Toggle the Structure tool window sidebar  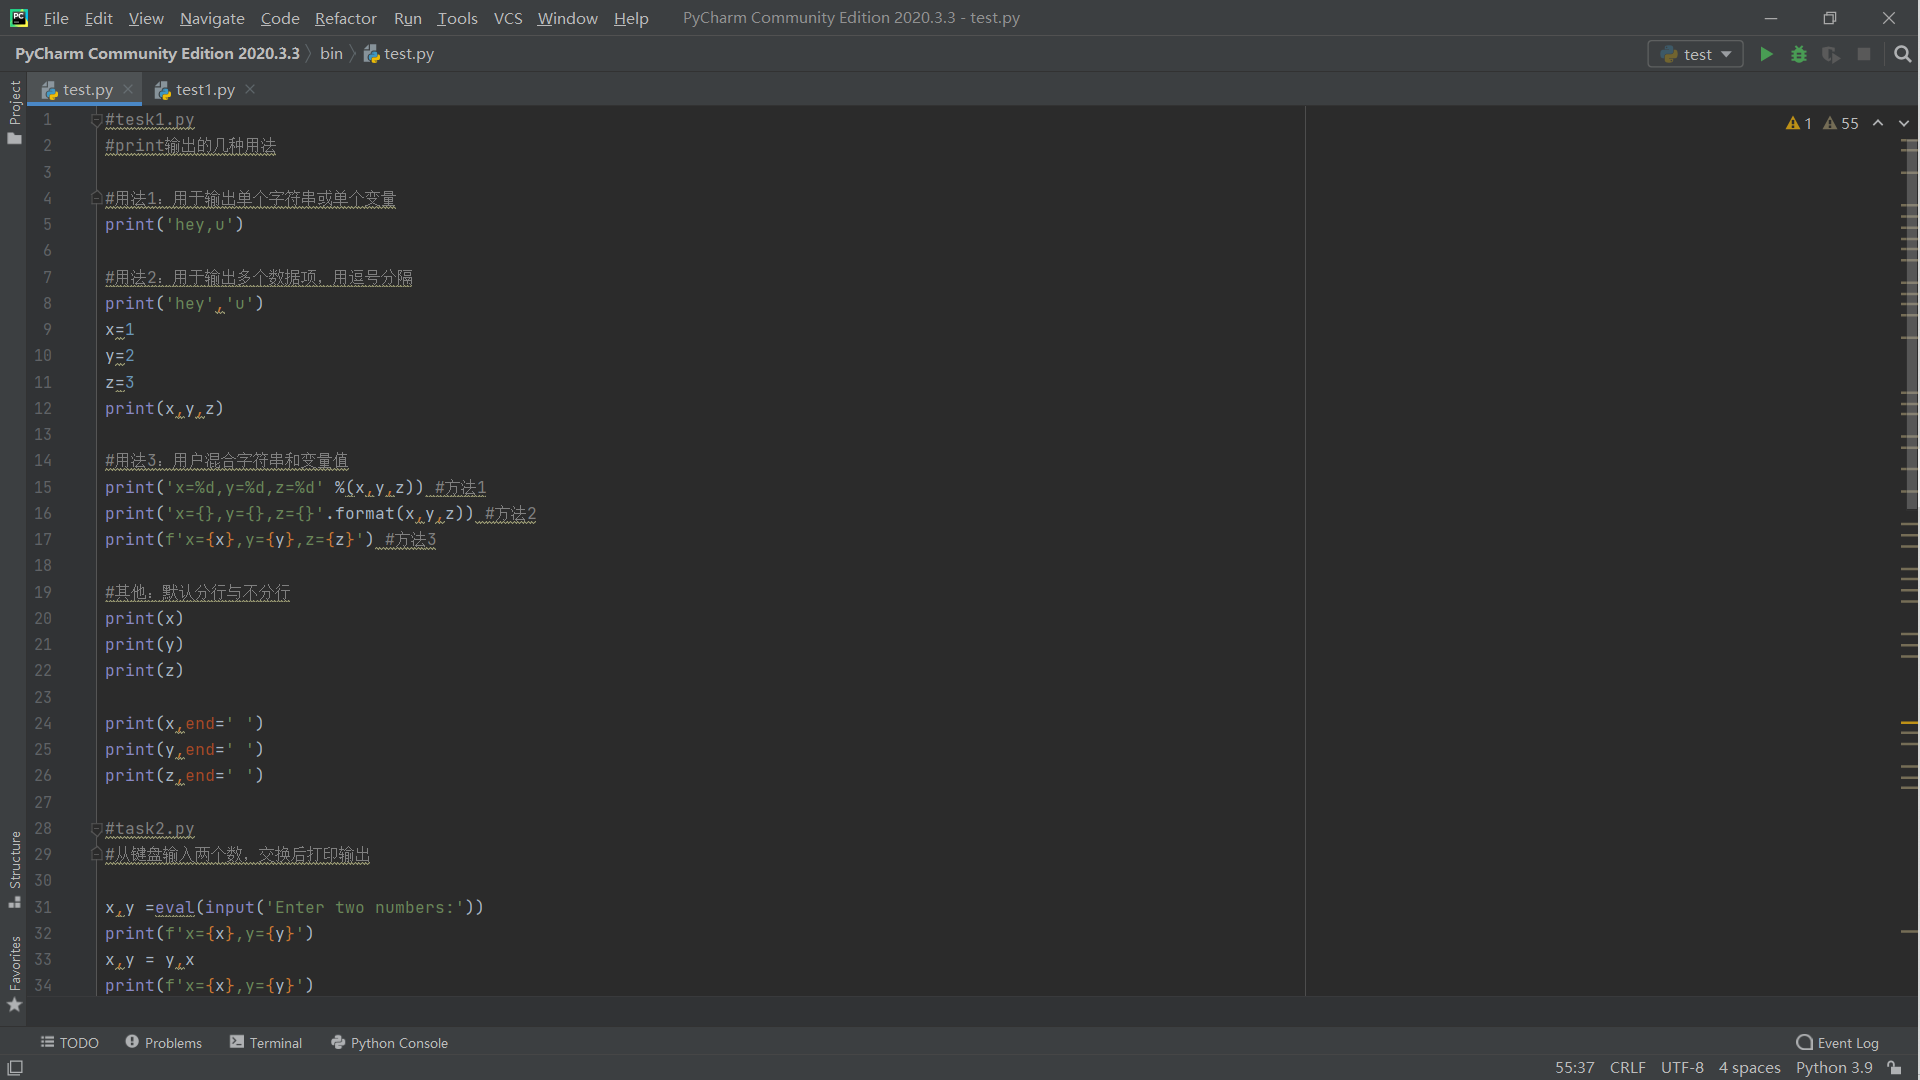point(14,868)
